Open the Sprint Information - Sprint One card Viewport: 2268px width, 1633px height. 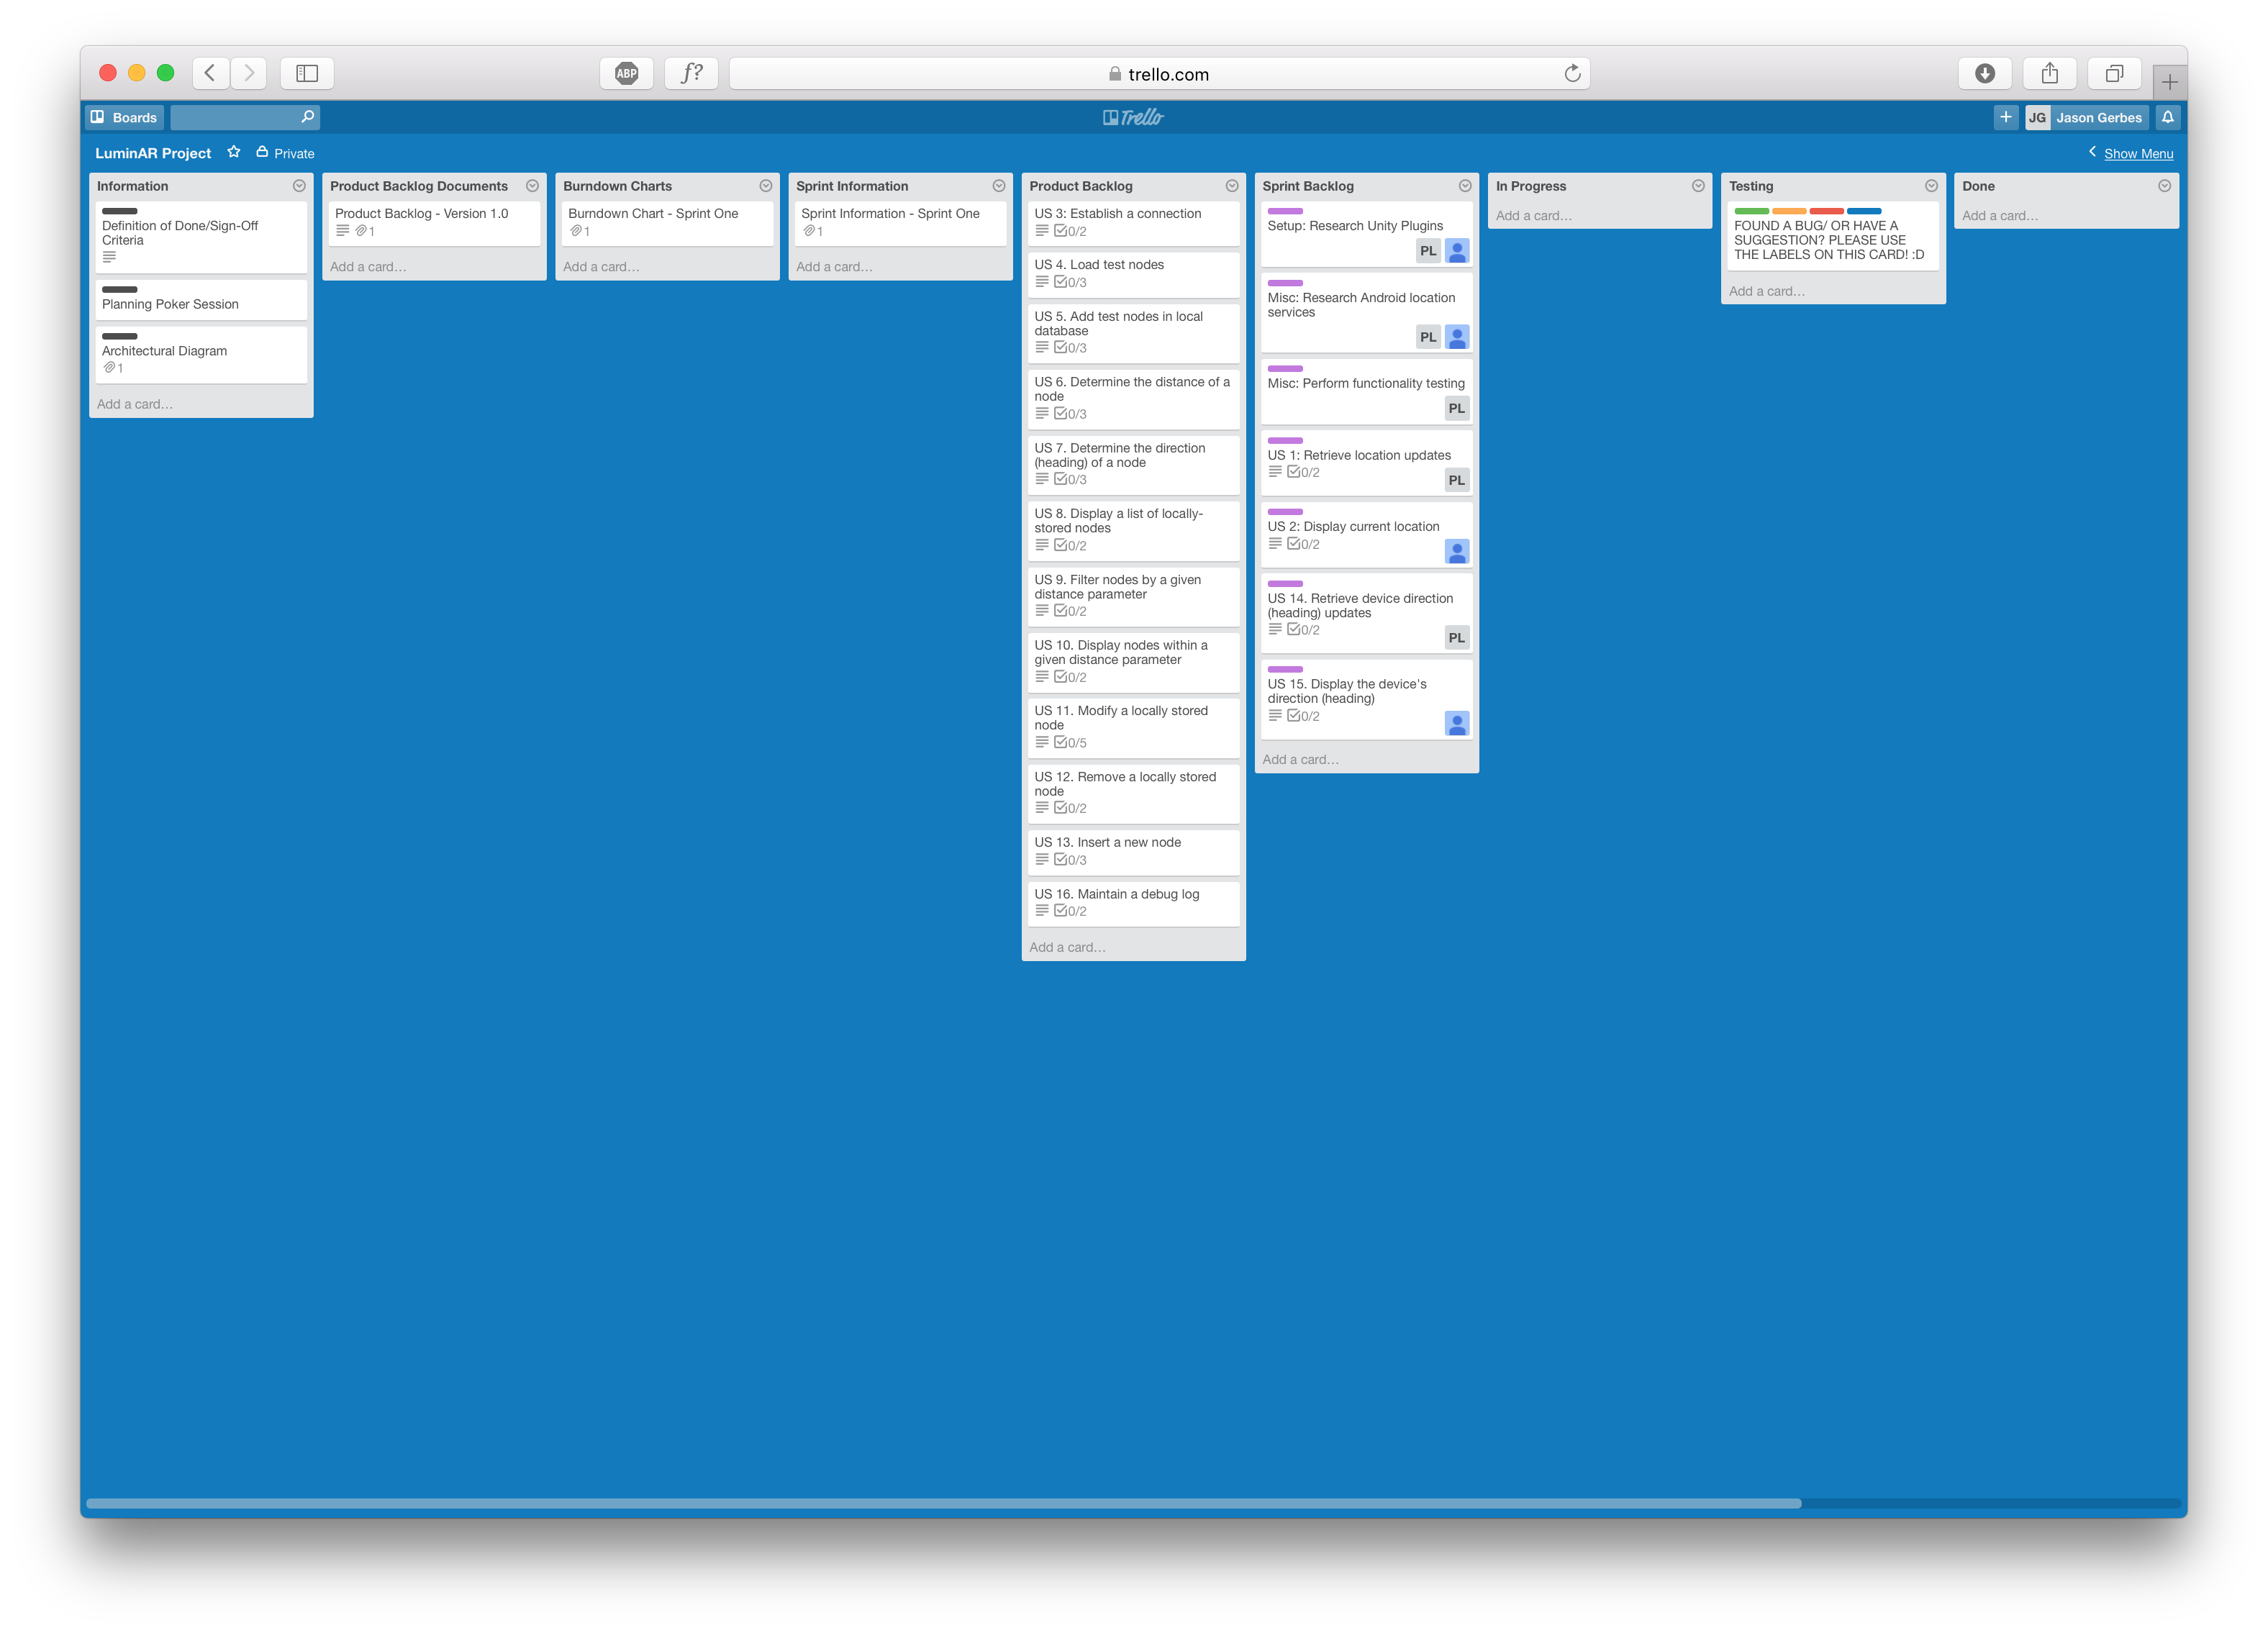click(x=900, y=222)
